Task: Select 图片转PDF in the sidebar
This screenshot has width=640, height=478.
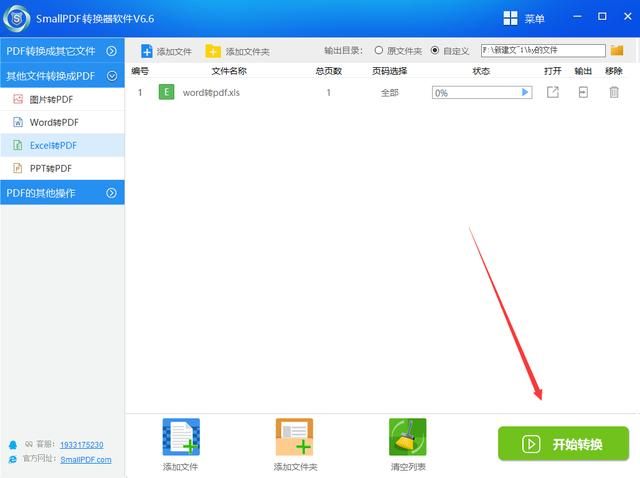Action: pos(62,99)
